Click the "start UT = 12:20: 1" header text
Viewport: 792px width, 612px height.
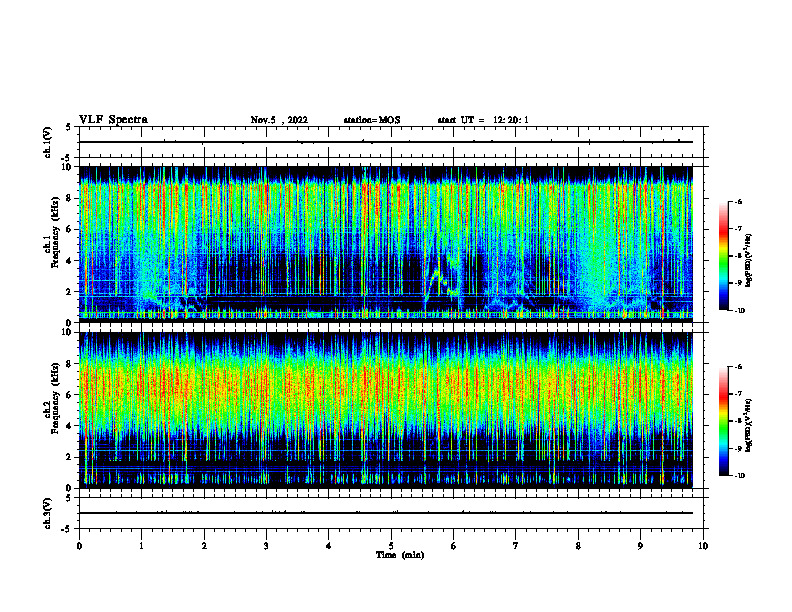point(483,120)
